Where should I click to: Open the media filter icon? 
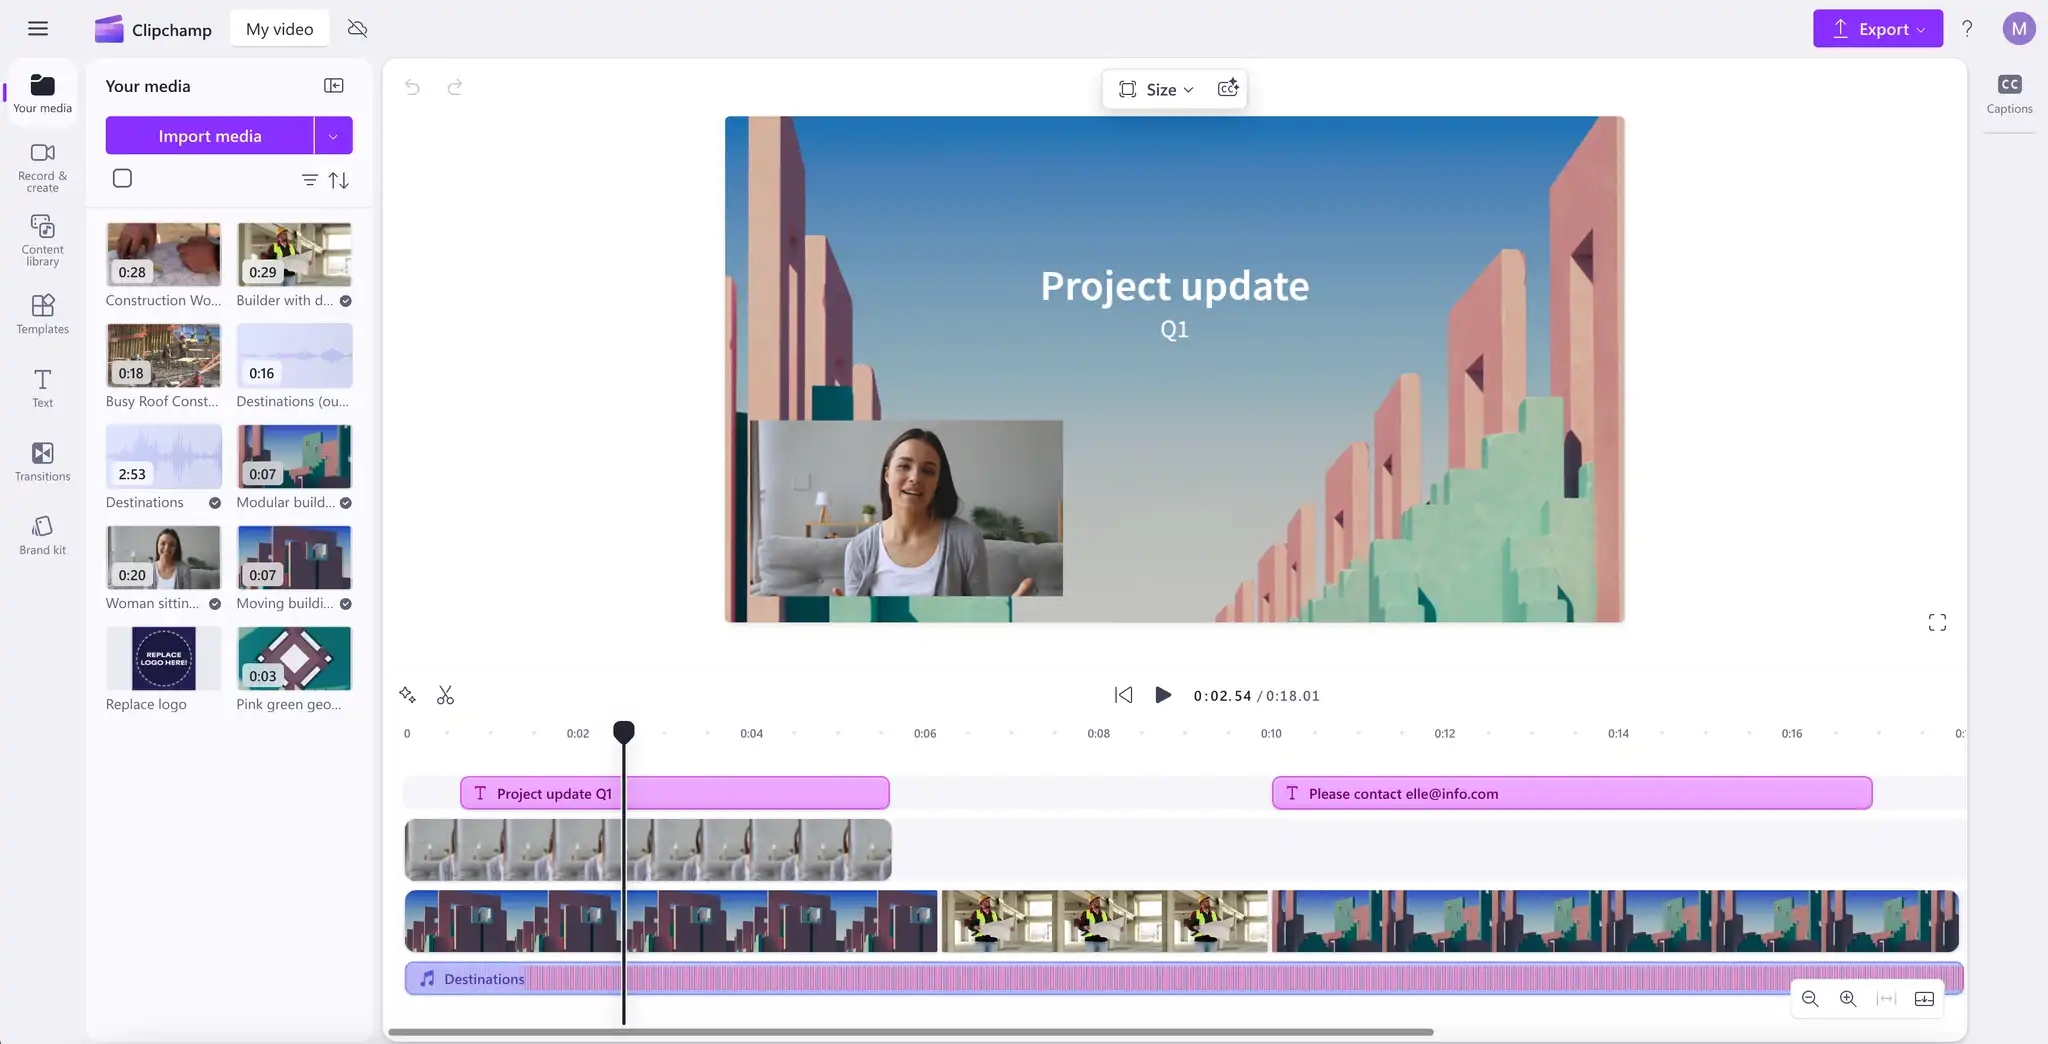(x=310, y=180)
